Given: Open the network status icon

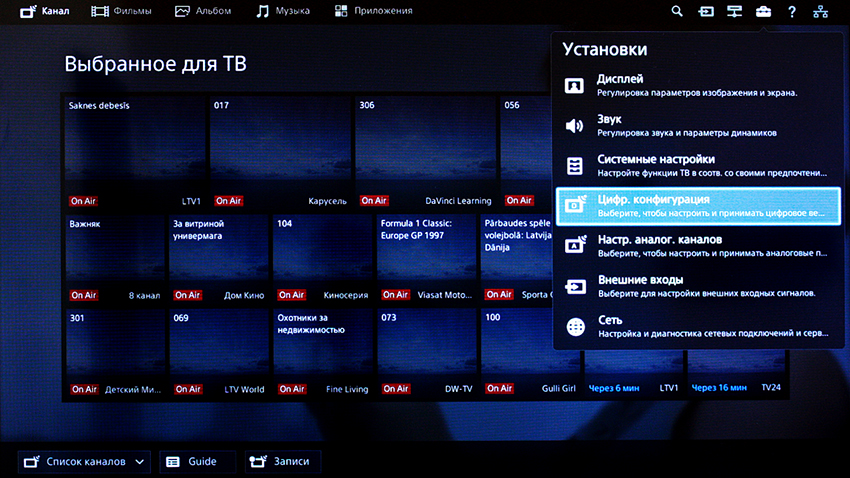Looking at the screenshot, I should point(821,12).
